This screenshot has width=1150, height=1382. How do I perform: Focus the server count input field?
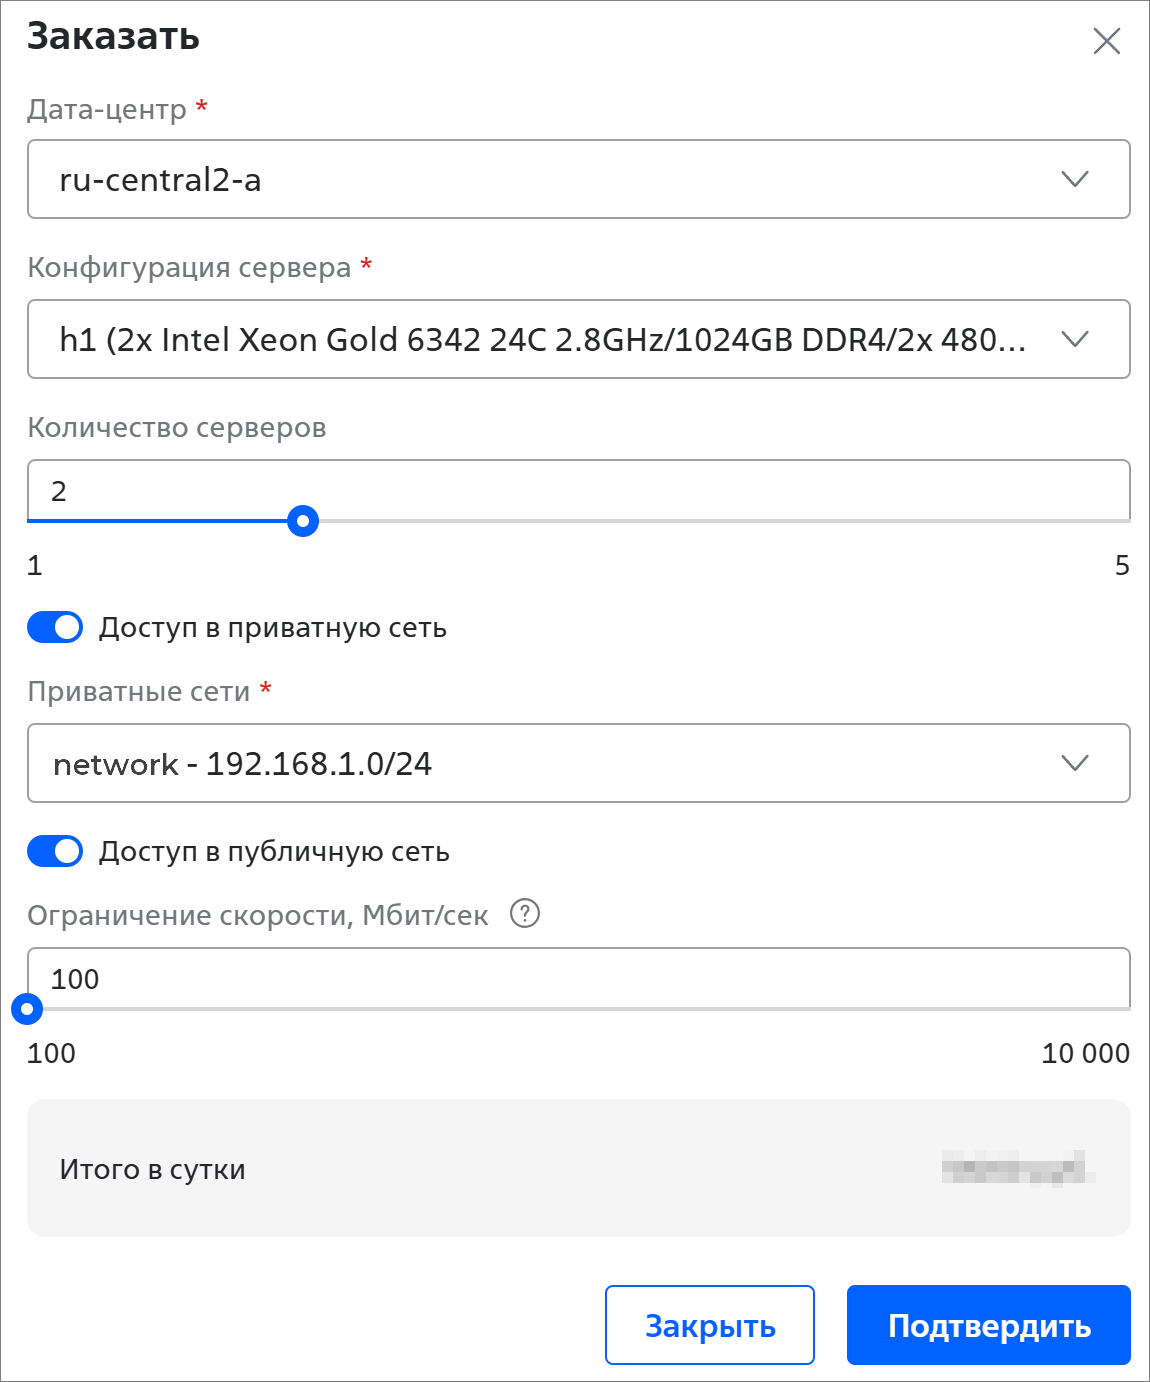tap(578, 490)
